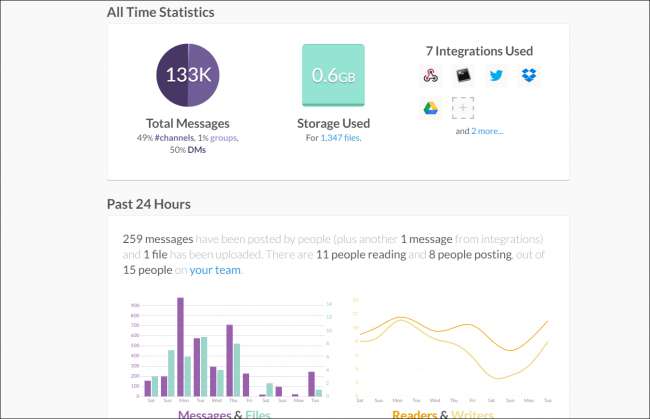Toggle the Writers legend label
650x419 pixels.
[x=474, y=414]
